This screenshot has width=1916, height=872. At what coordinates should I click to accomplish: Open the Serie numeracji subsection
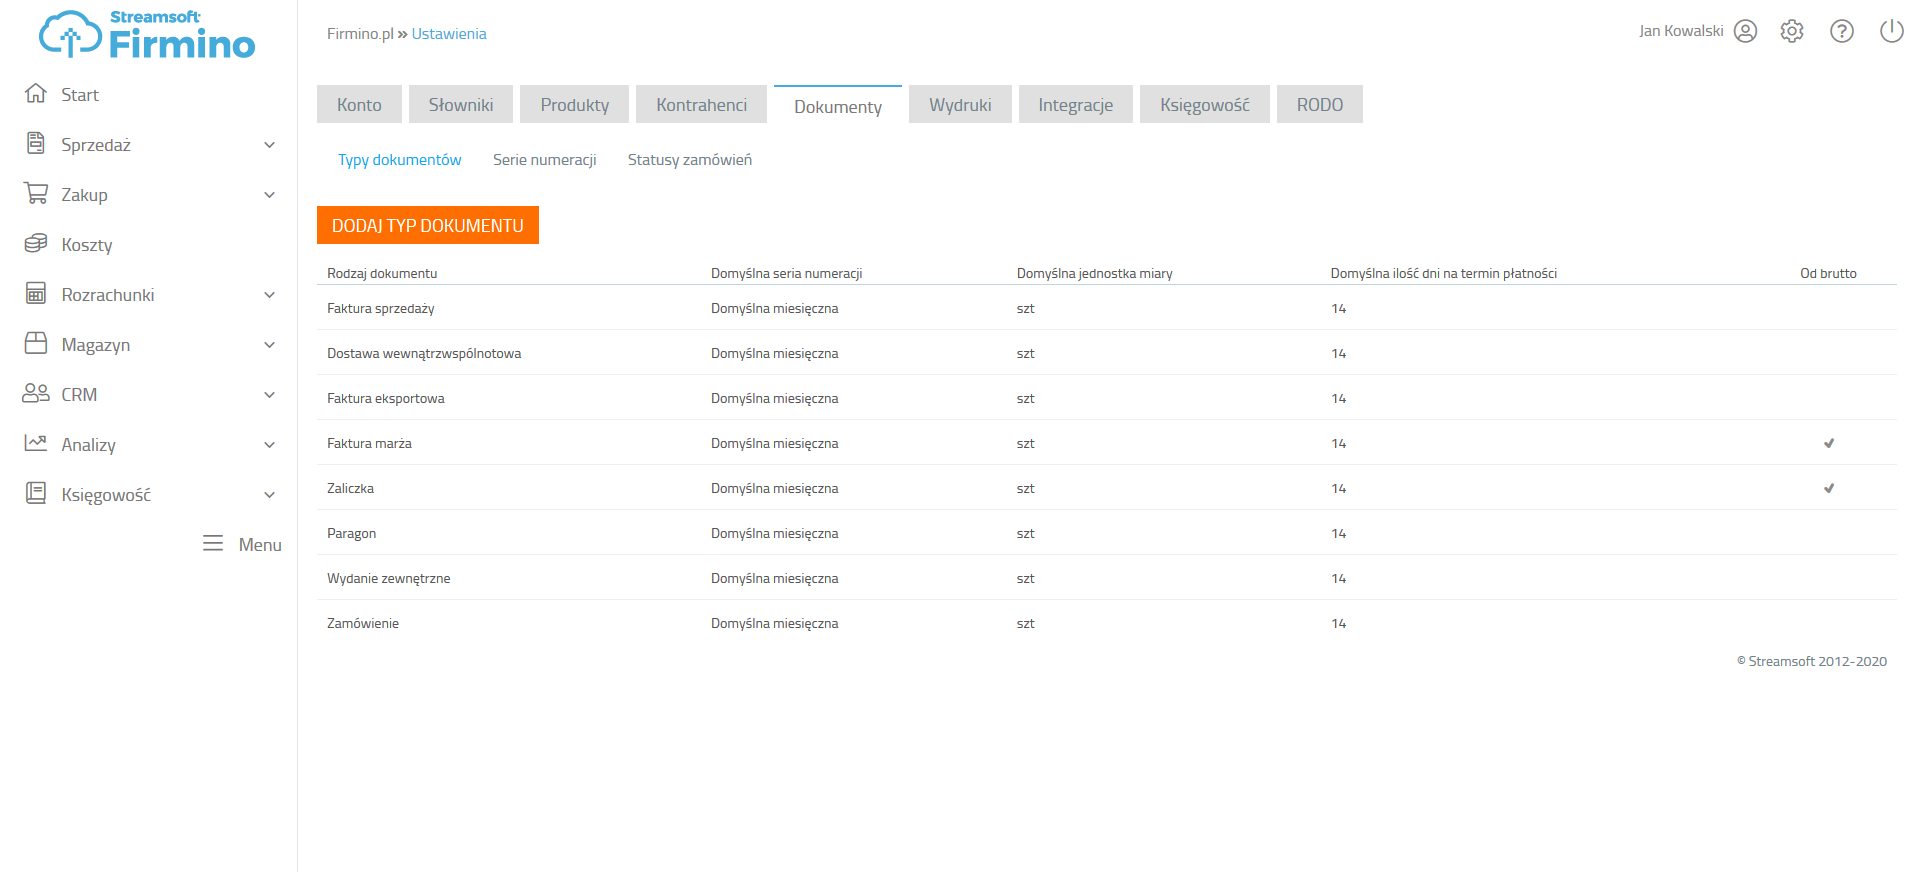tap(545, 160)
